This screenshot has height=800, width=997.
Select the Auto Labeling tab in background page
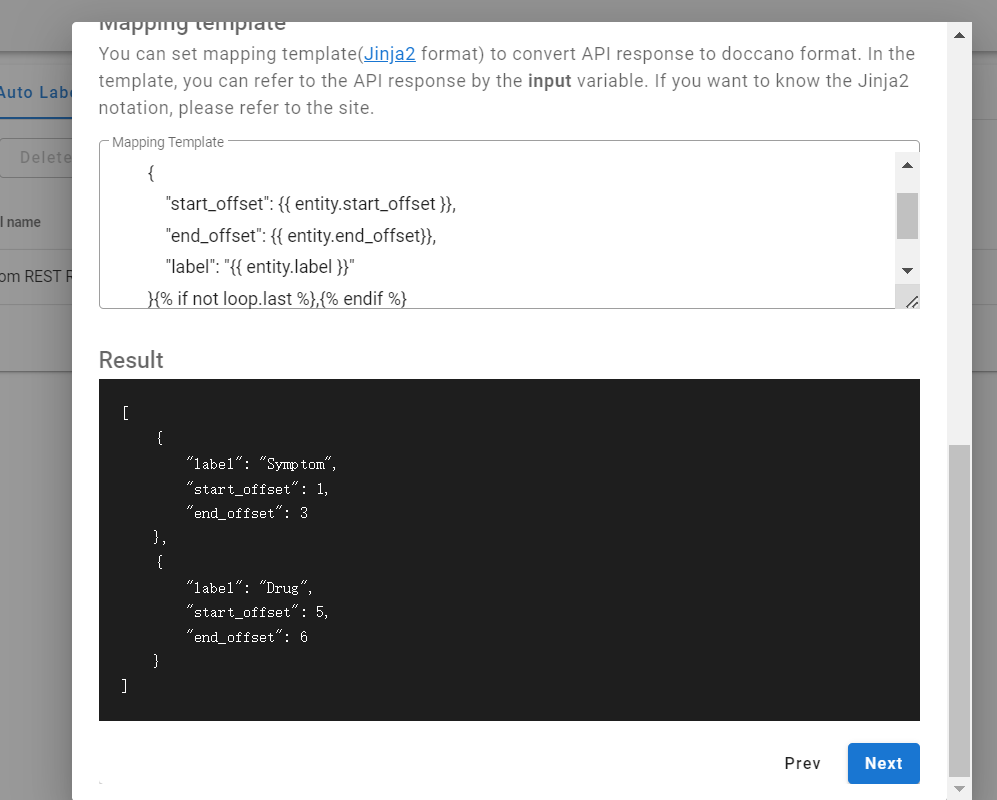(x=36, y=93)
